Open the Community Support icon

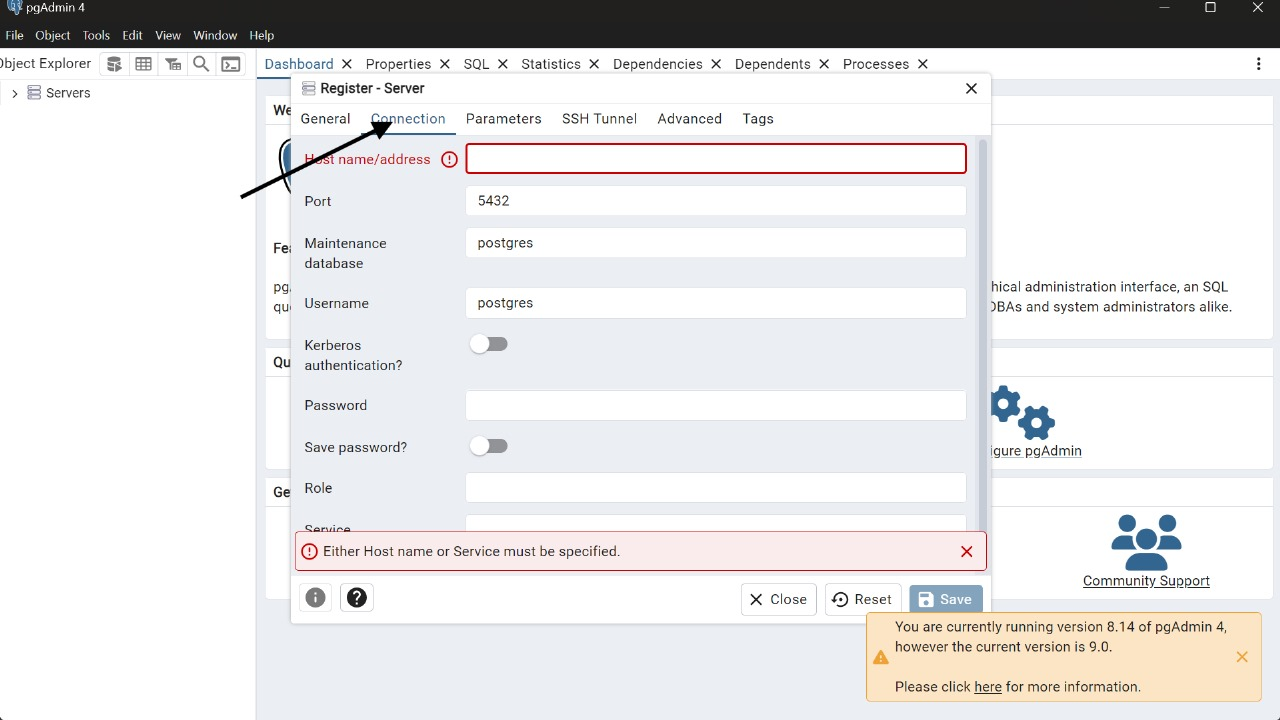pyautogui.click(x=1146, y=543)
